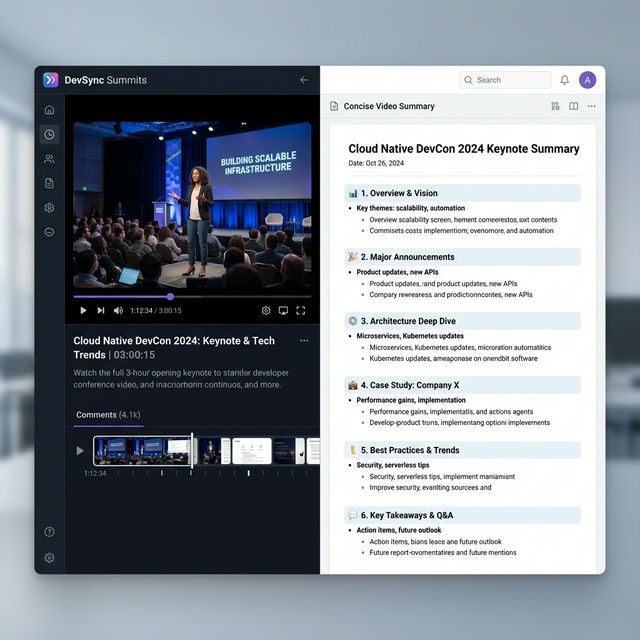Toggle the split view layout icon
Screen dimensions: 640x640
(x=574, y=106)
